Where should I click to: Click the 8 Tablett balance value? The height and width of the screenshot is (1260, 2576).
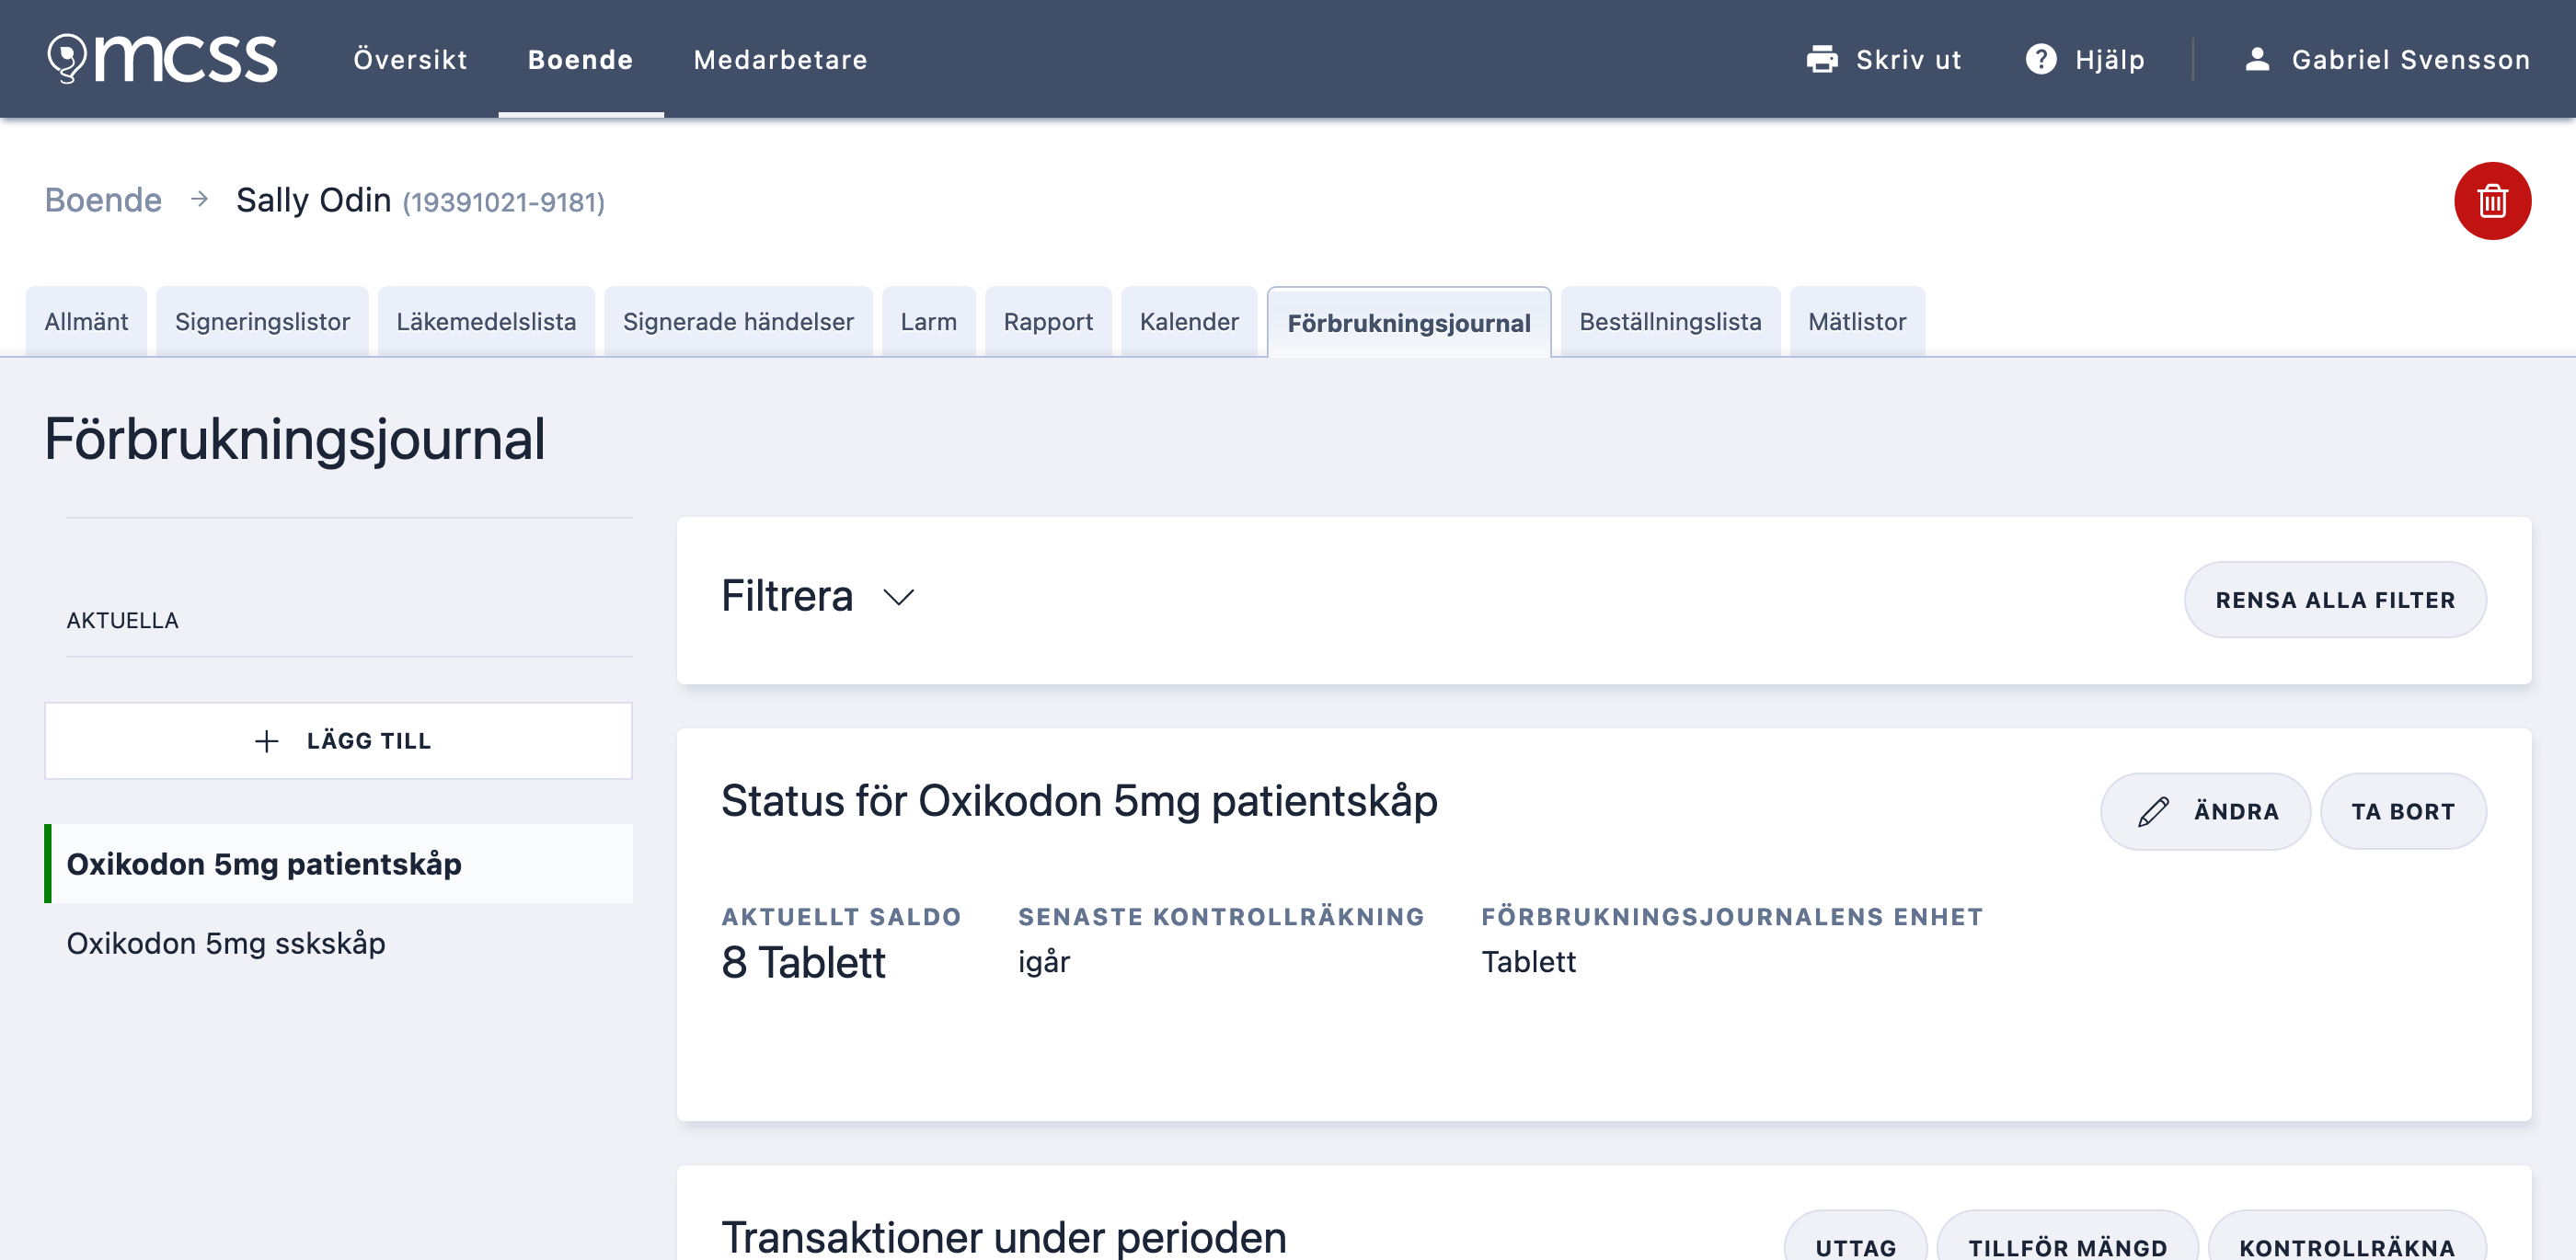803,962
